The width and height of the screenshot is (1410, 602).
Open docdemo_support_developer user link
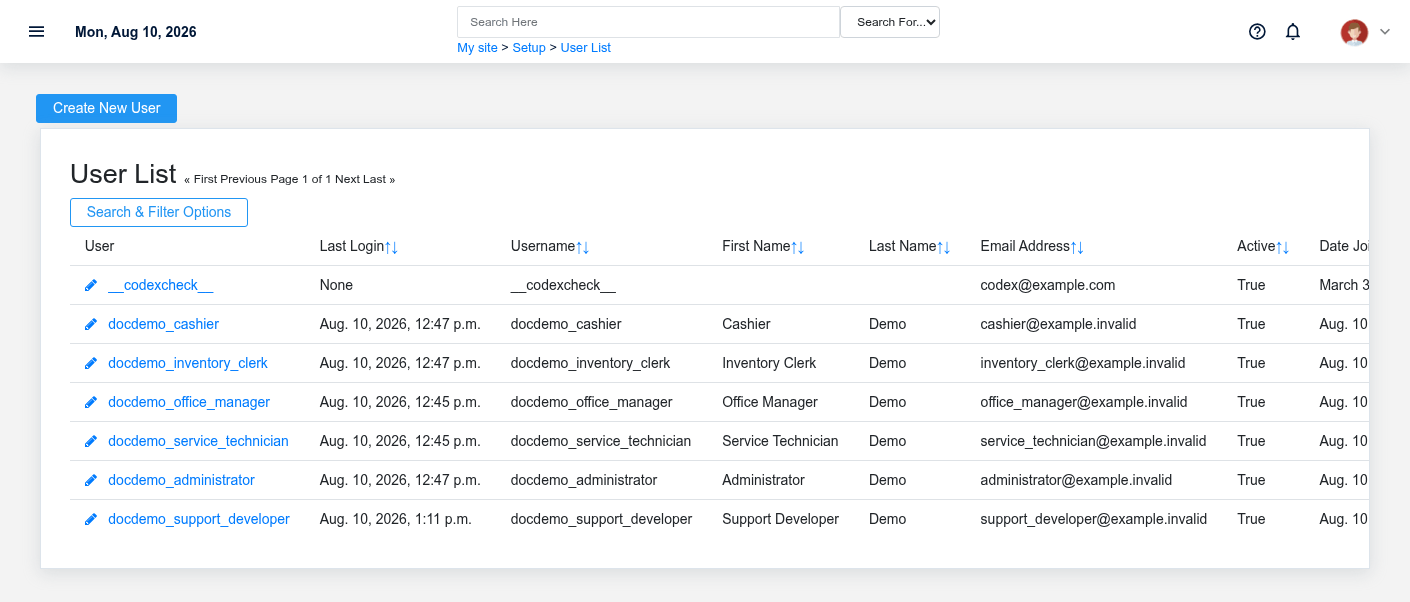199,519
